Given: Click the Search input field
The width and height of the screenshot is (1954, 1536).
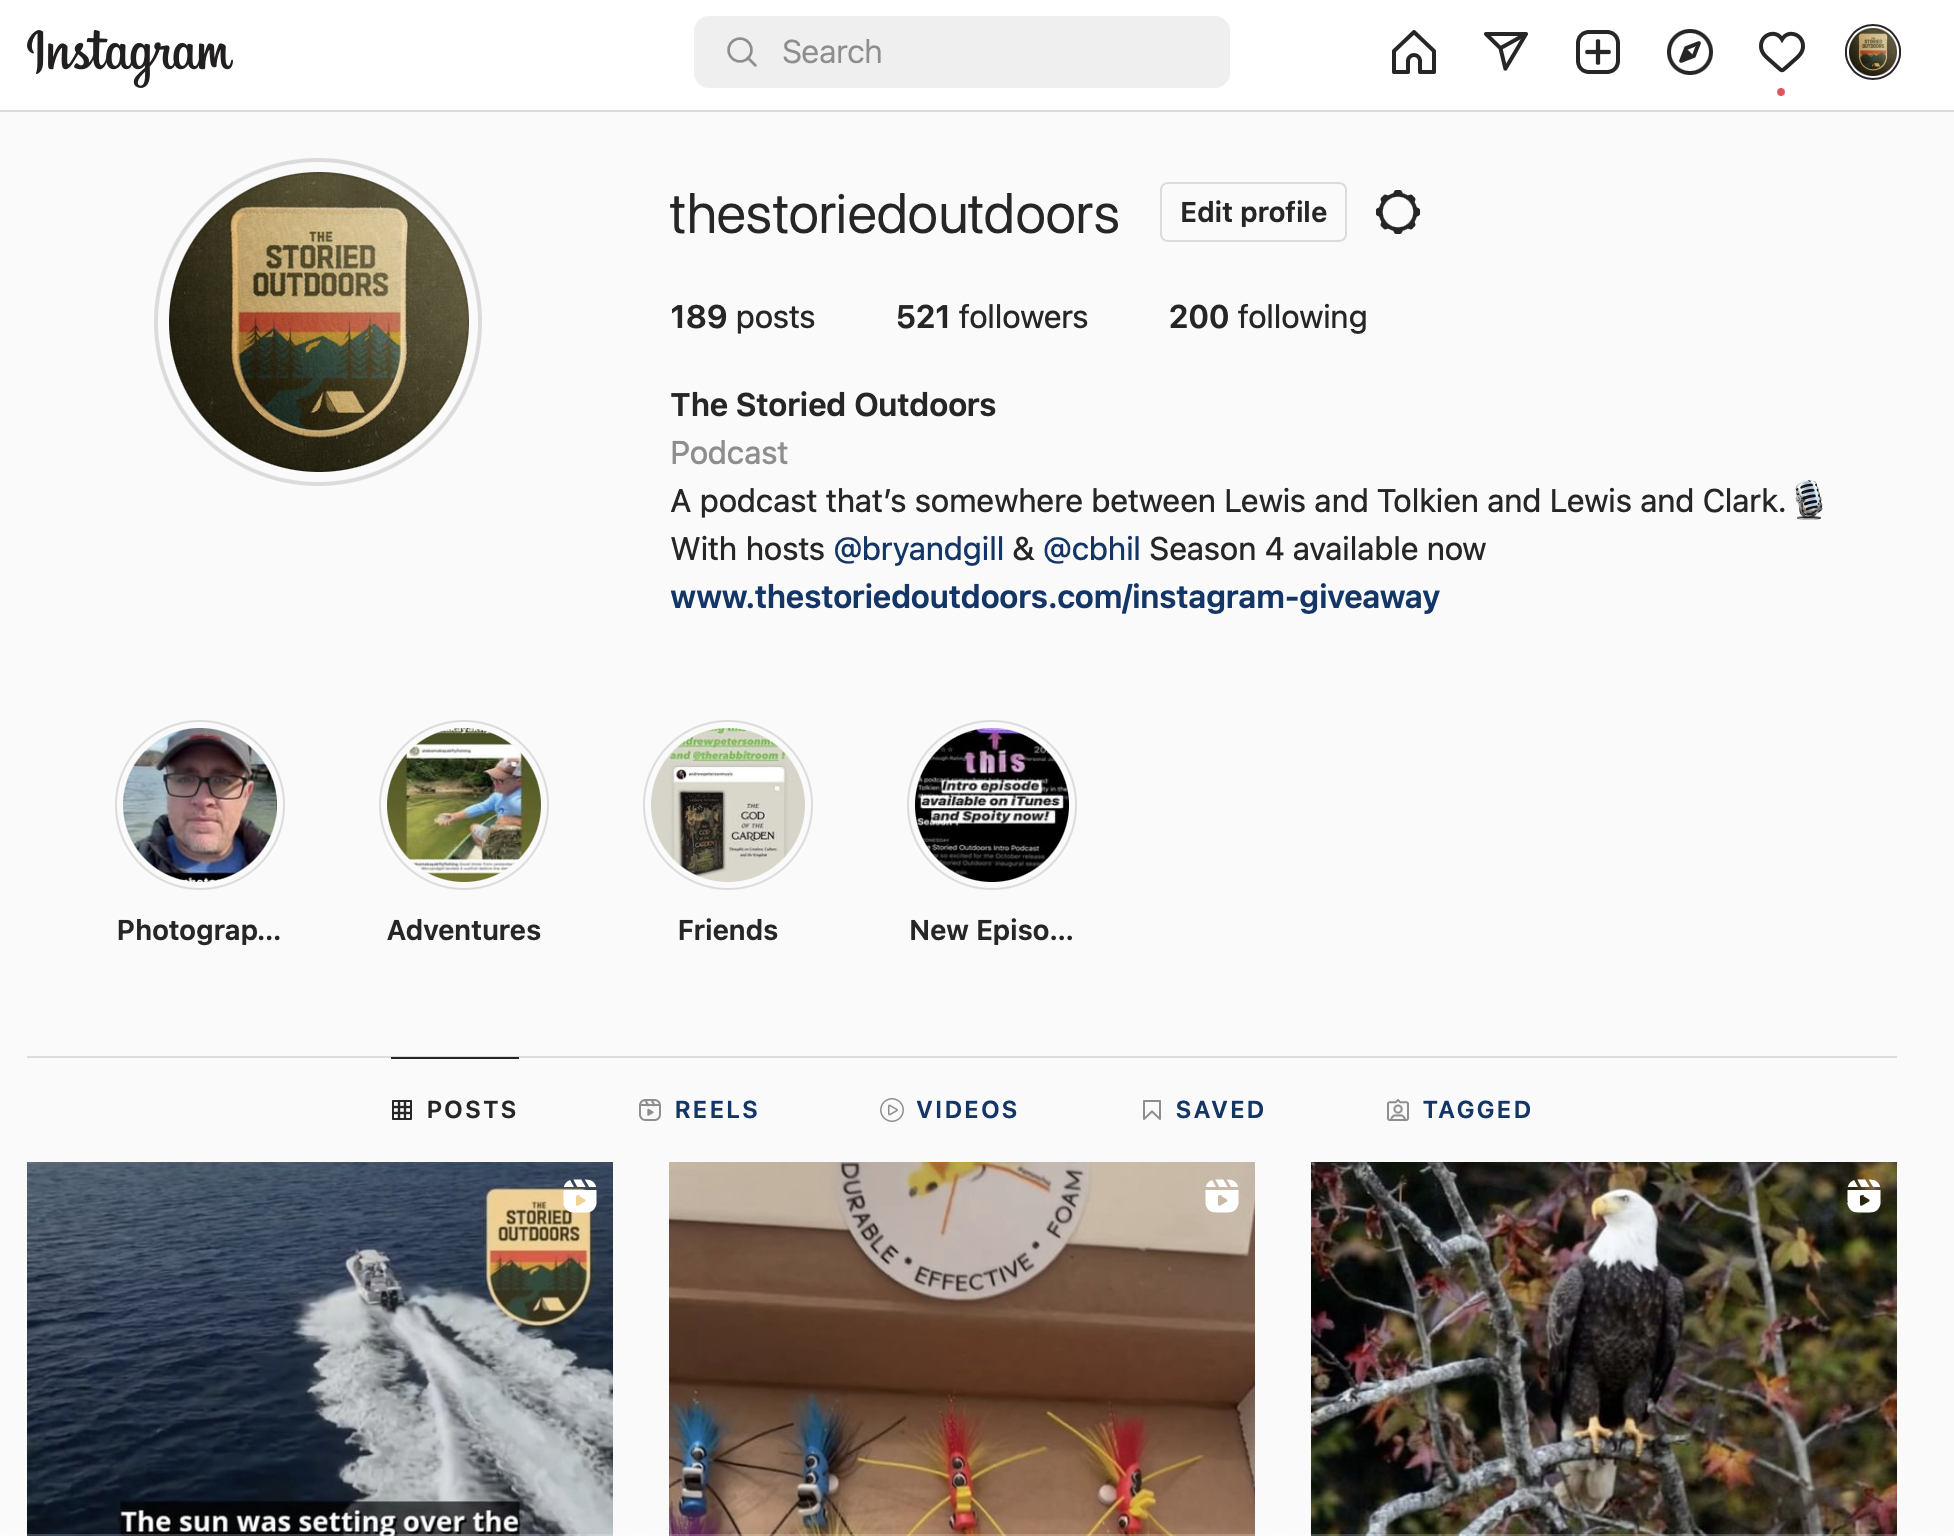Looking at the screenshot, I should tap(962, 52).
